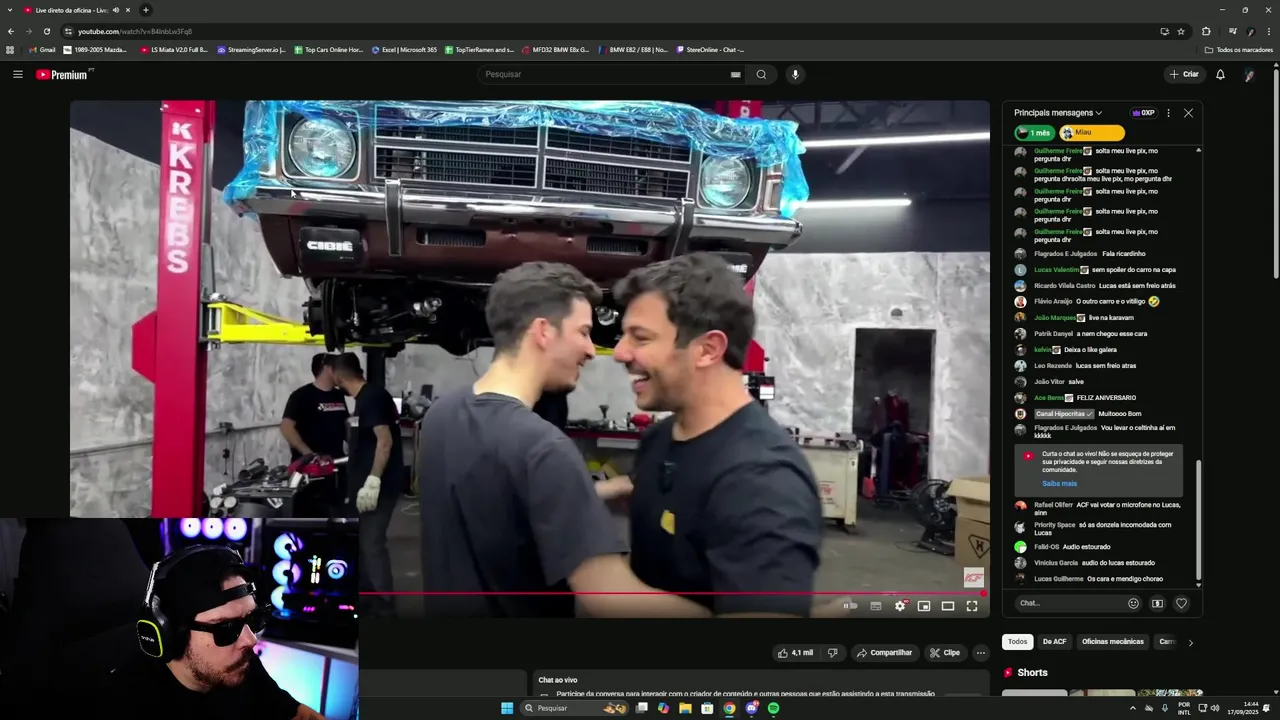The width and height of the screenshot is (1280, 720).
Task: Open the Gmail bookmark
Action: coord(42,49)
